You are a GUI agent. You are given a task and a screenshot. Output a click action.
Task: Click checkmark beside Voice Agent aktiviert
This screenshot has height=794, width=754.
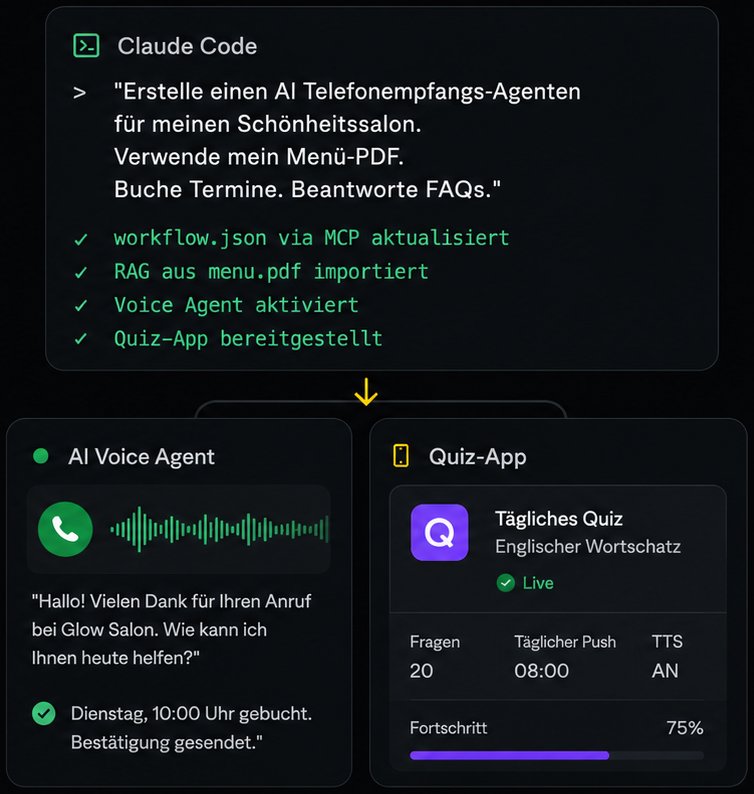[x=81, y=306]
